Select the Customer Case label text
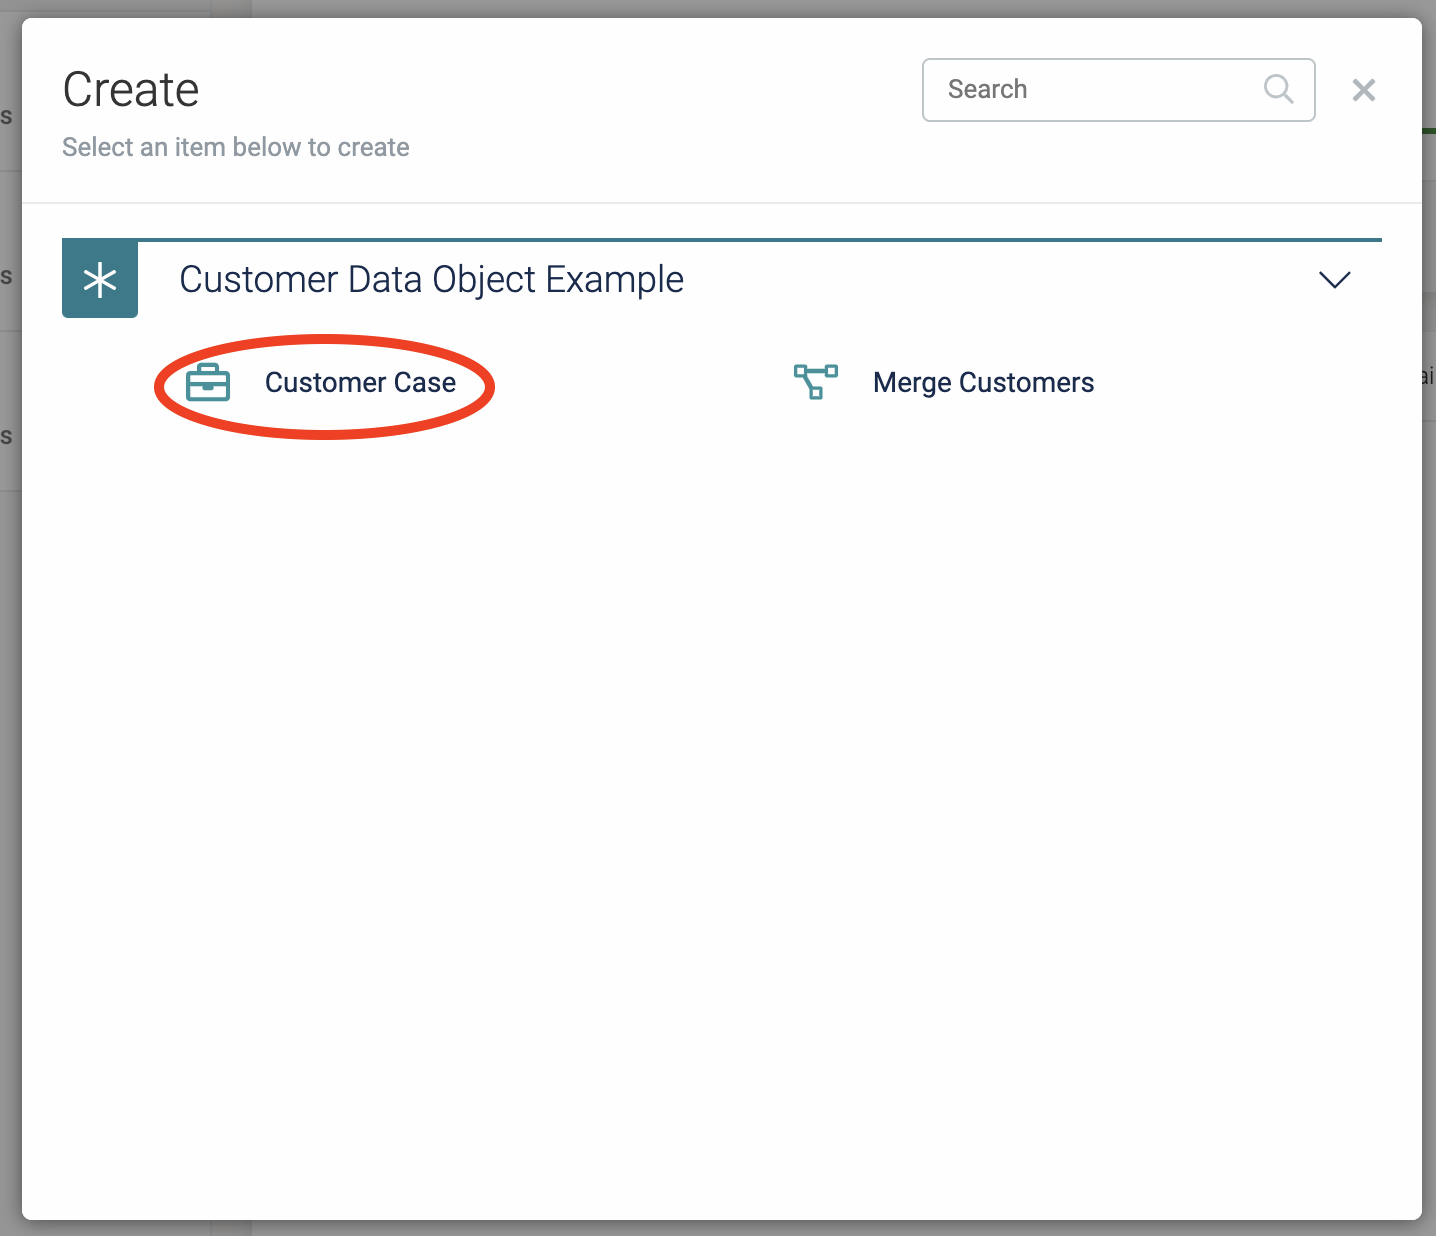 [360, 382]
